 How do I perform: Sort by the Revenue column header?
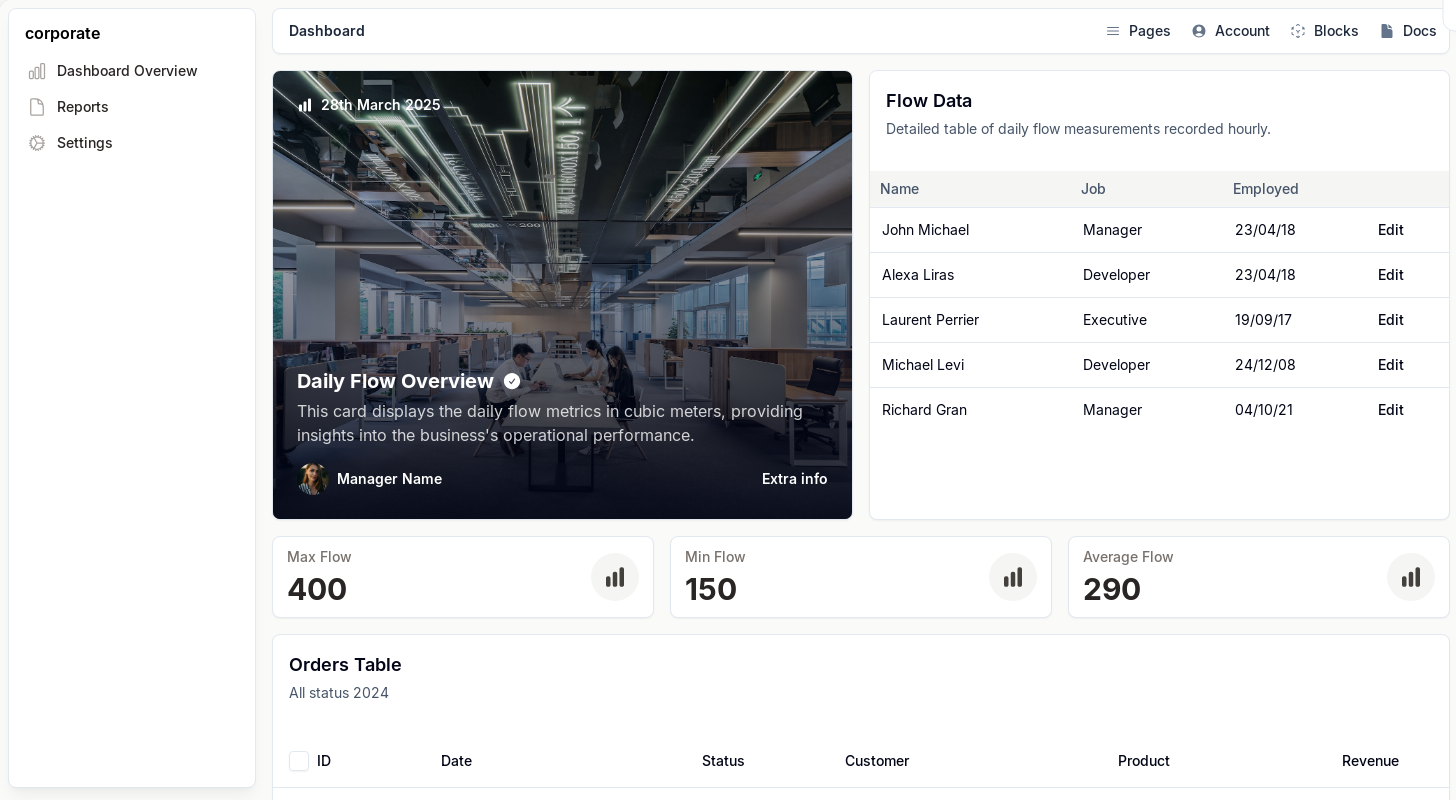coord(1370,761)
